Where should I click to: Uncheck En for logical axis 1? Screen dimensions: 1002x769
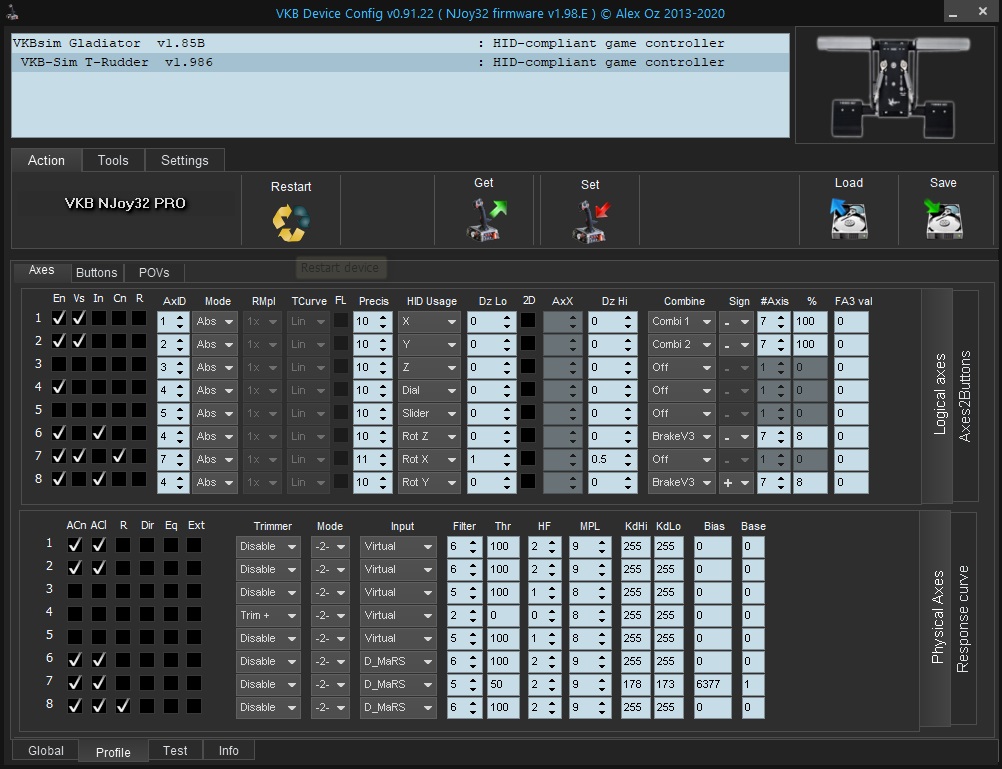(x=59, y=318)
